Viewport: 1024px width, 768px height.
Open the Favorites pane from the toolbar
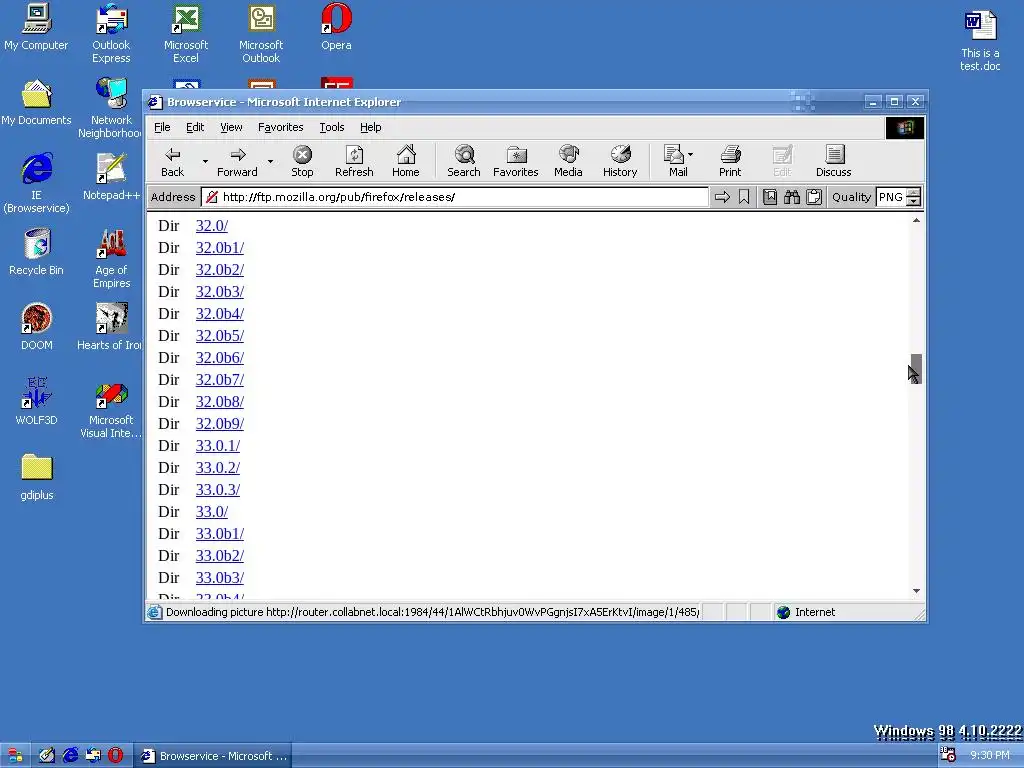tap(516, 161)
